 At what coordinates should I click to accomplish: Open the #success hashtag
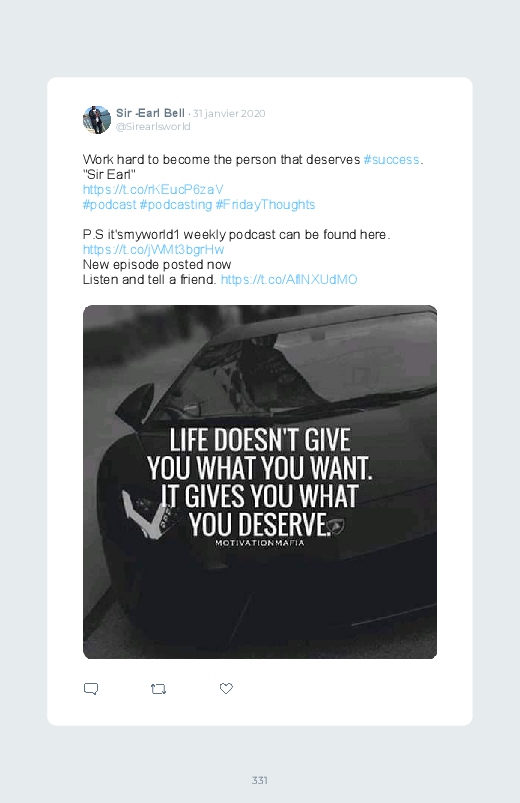391,160
